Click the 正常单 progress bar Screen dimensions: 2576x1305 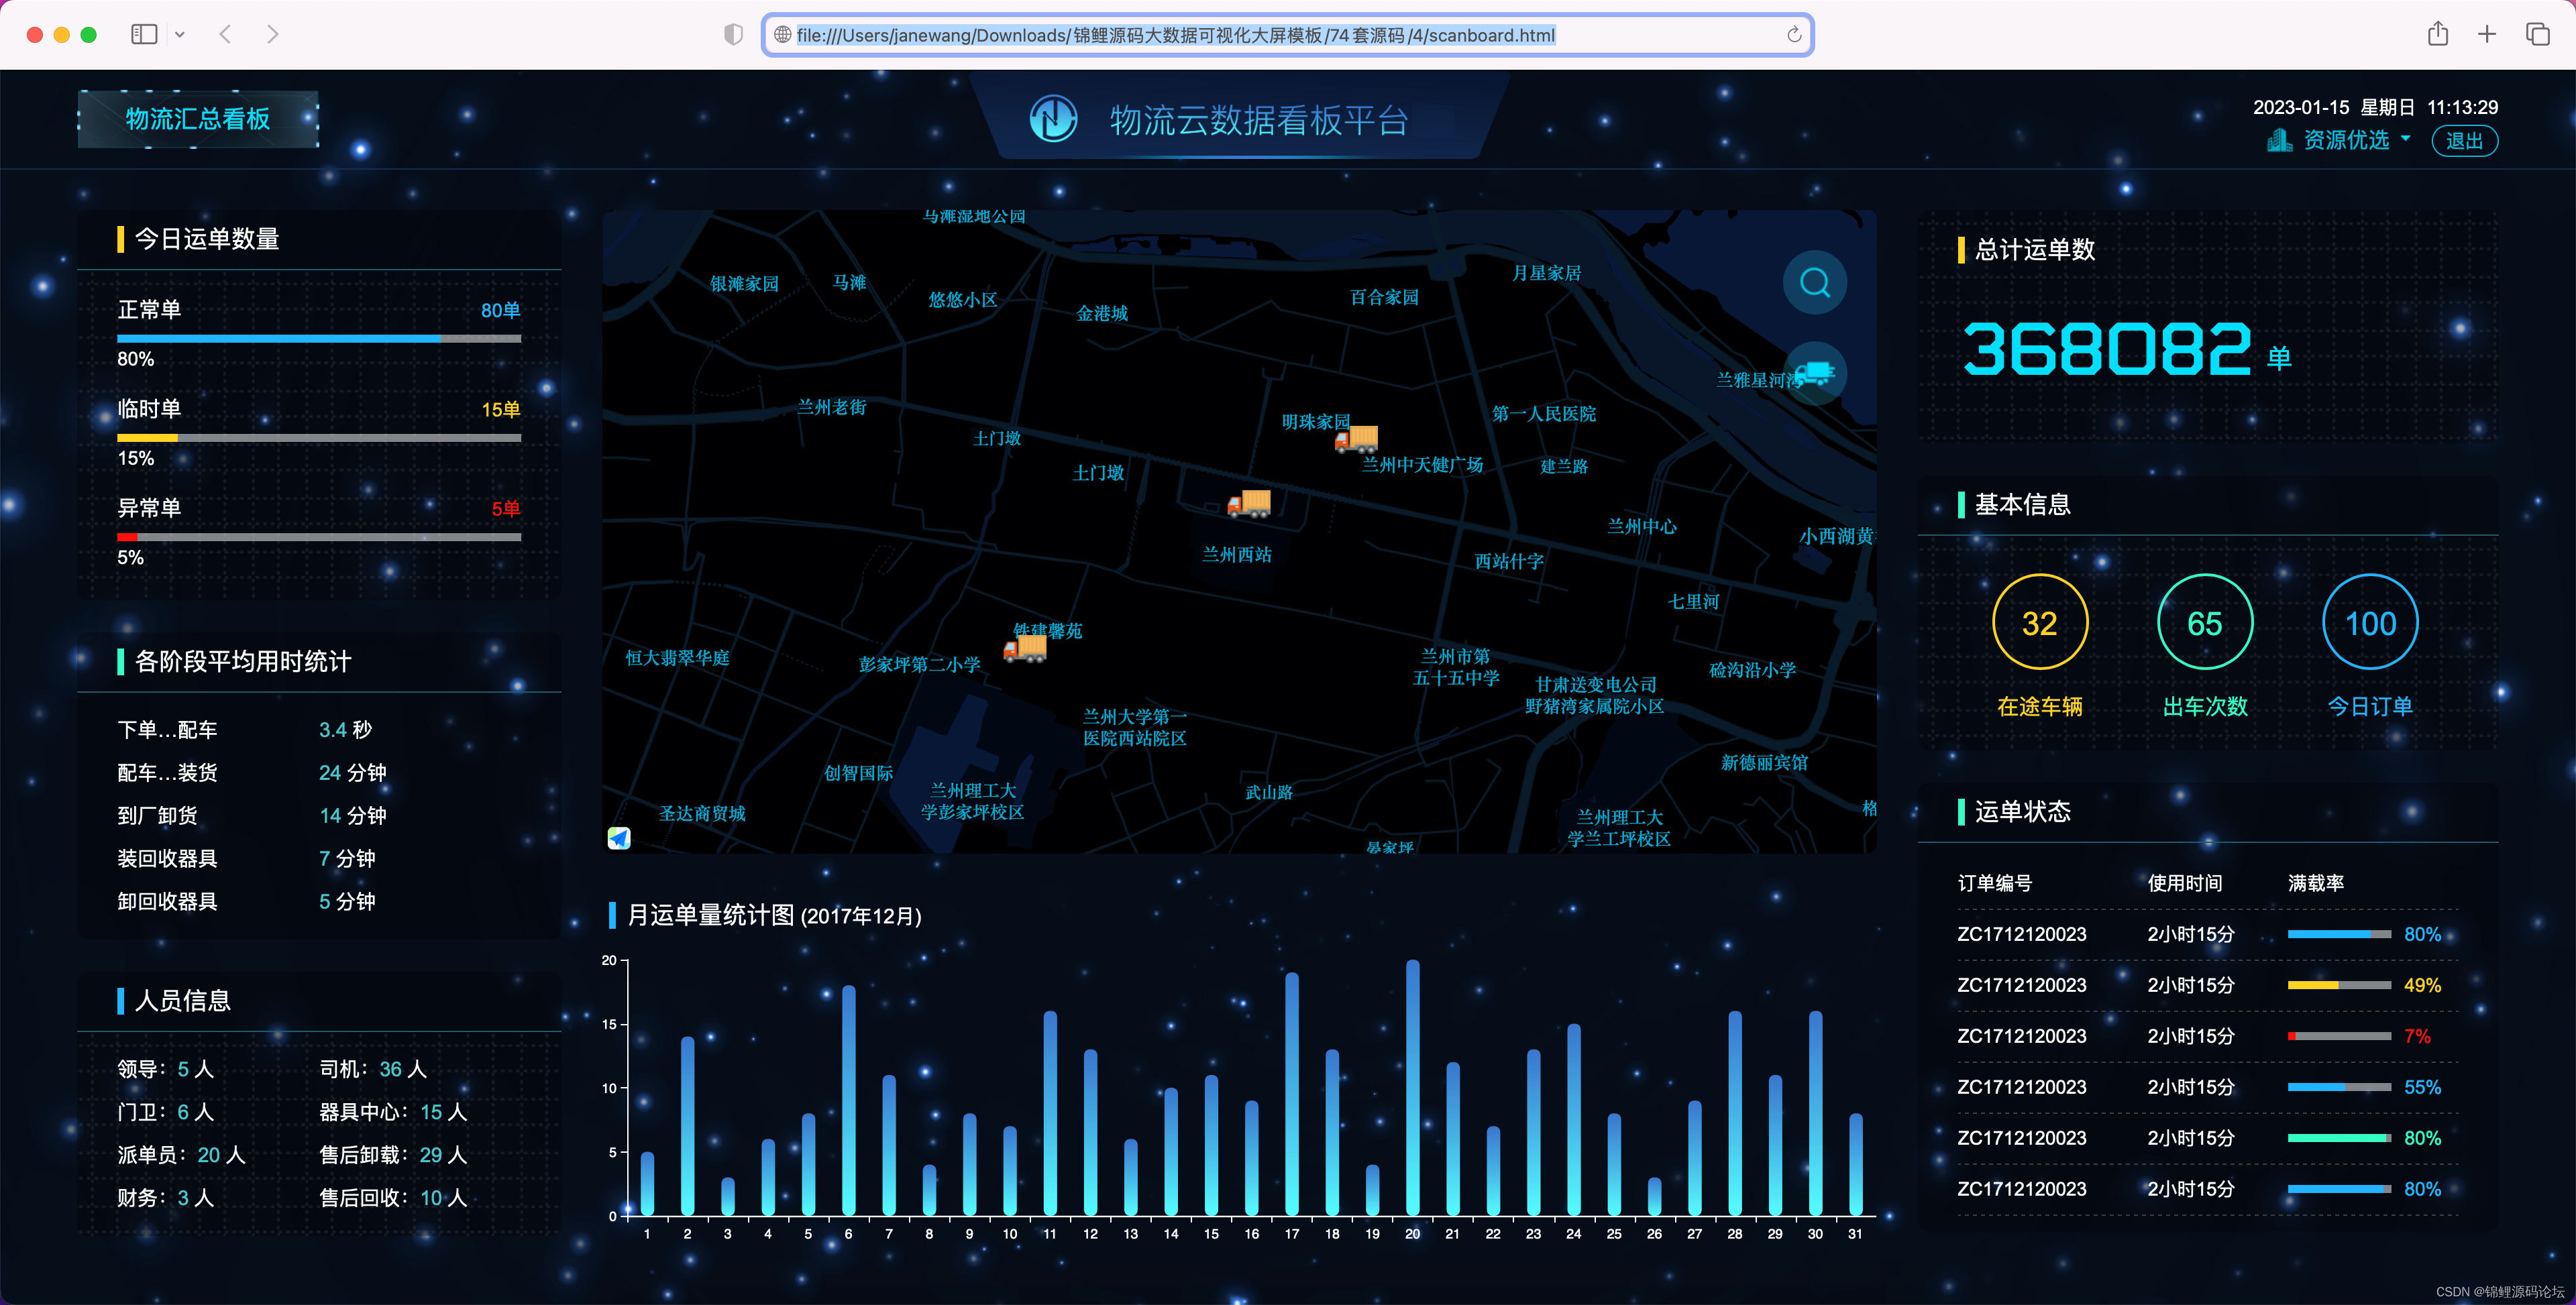tap(319, 339)
